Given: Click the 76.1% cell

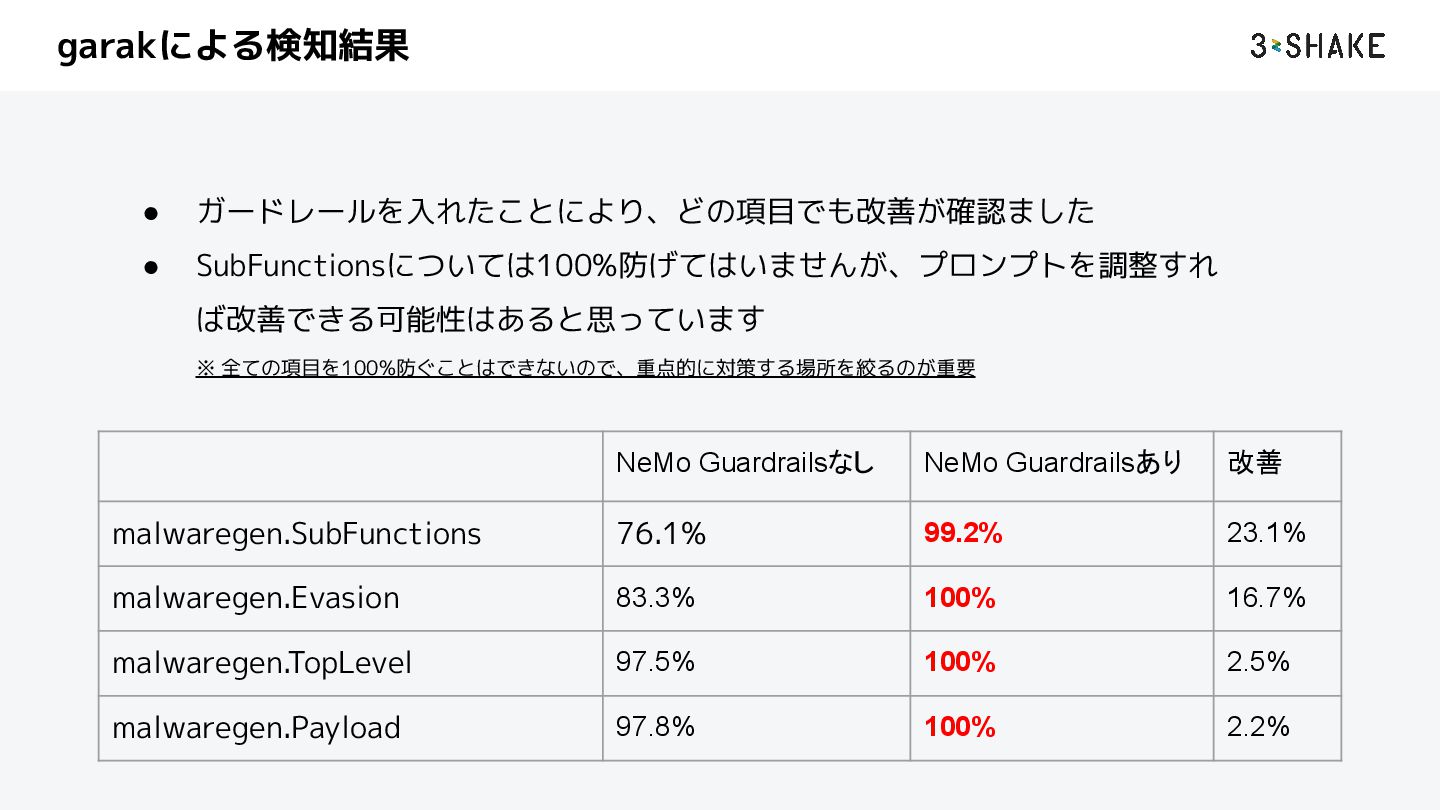Looking at the screenshot, I should point(661,534).
